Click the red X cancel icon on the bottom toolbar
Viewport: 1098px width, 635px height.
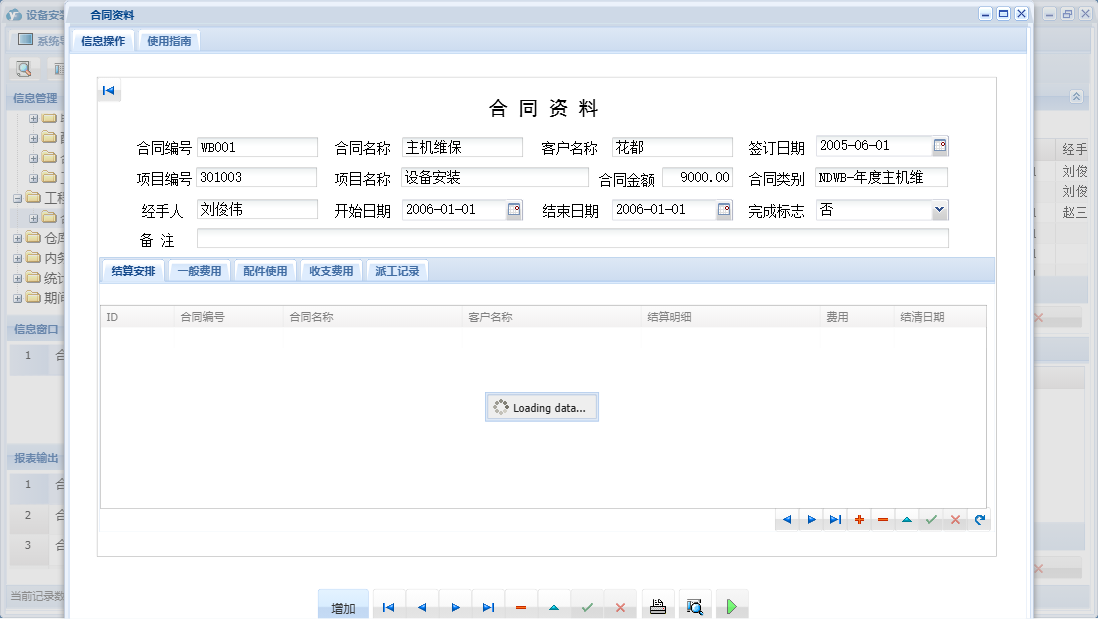pos(622,605)
